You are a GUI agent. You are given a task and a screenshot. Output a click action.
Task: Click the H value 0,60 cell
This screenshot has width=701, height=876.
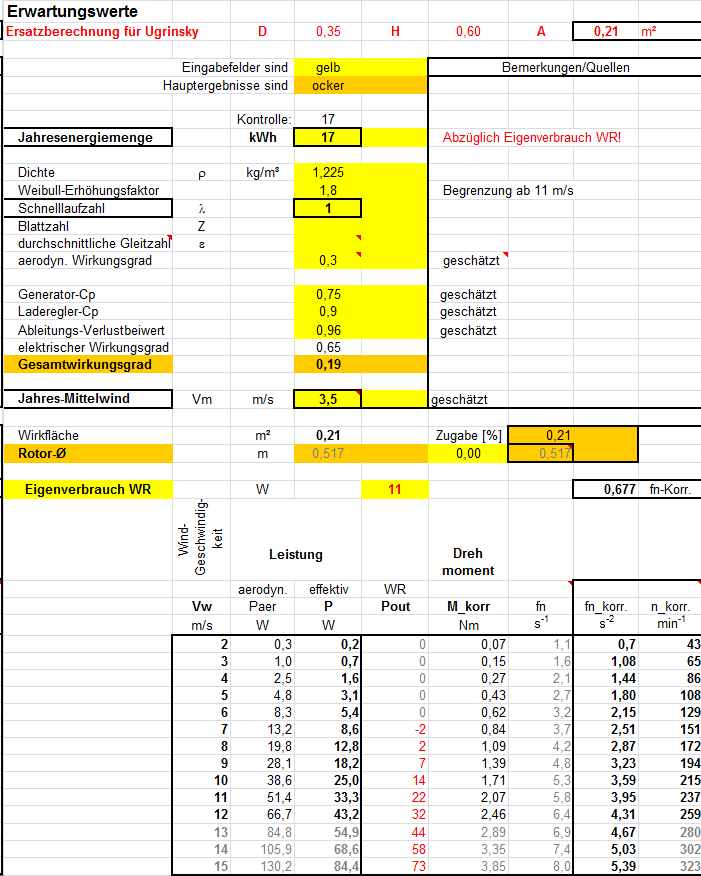coord(468,31)
